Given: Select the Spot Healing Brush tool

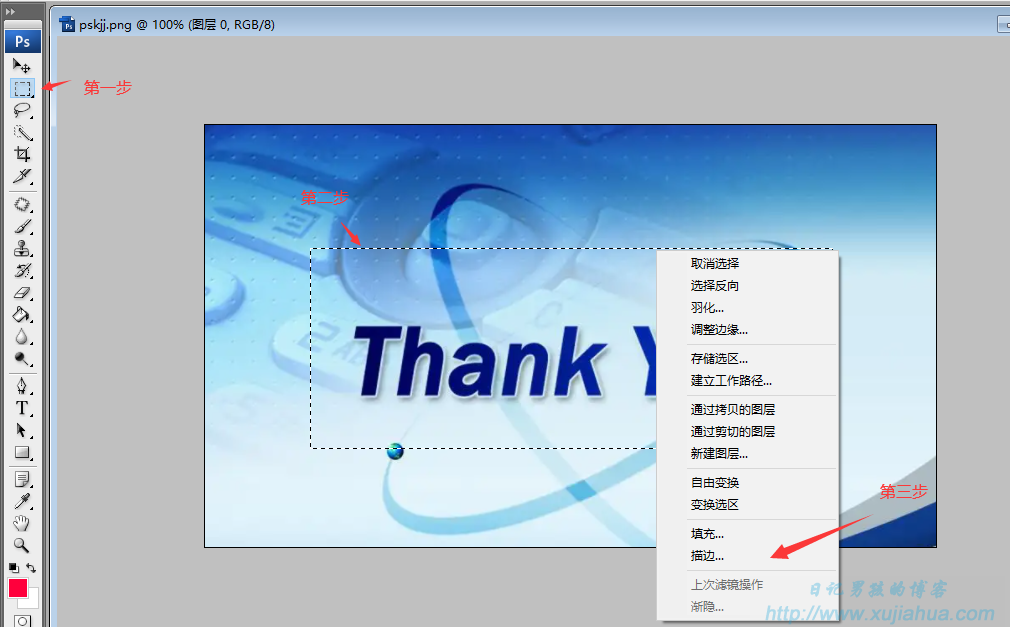Looking at the screenshot, I should [22, 204].
